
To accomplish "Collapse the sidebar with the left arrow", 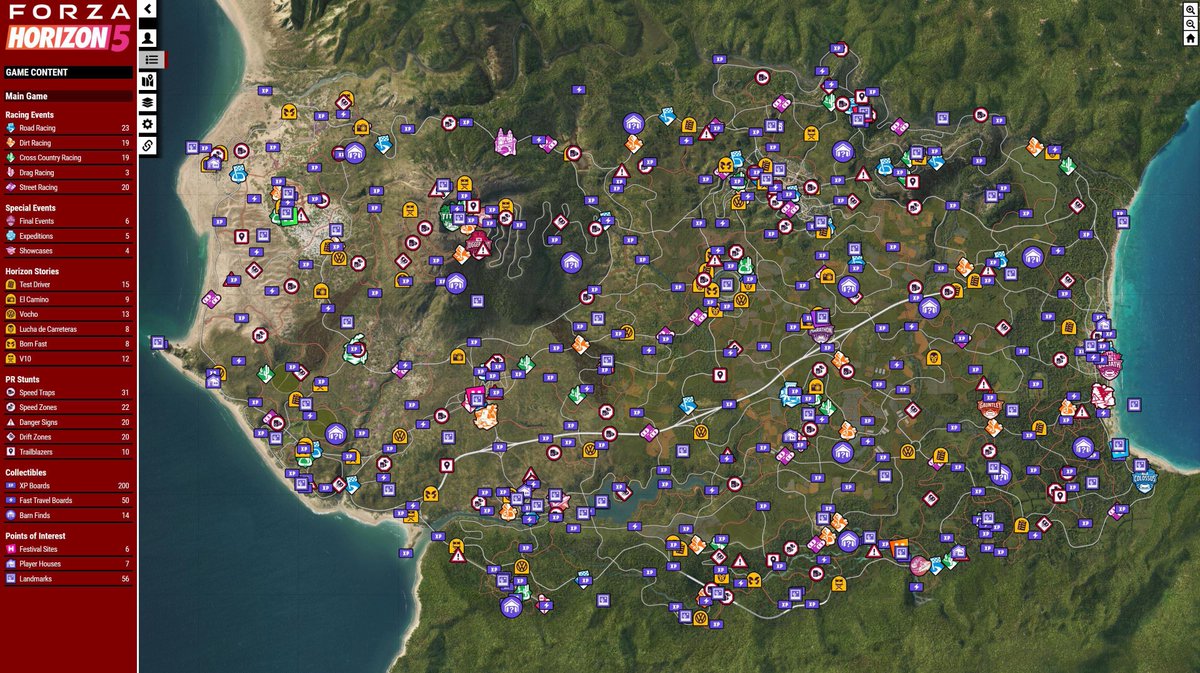I will tap(147, 9).
